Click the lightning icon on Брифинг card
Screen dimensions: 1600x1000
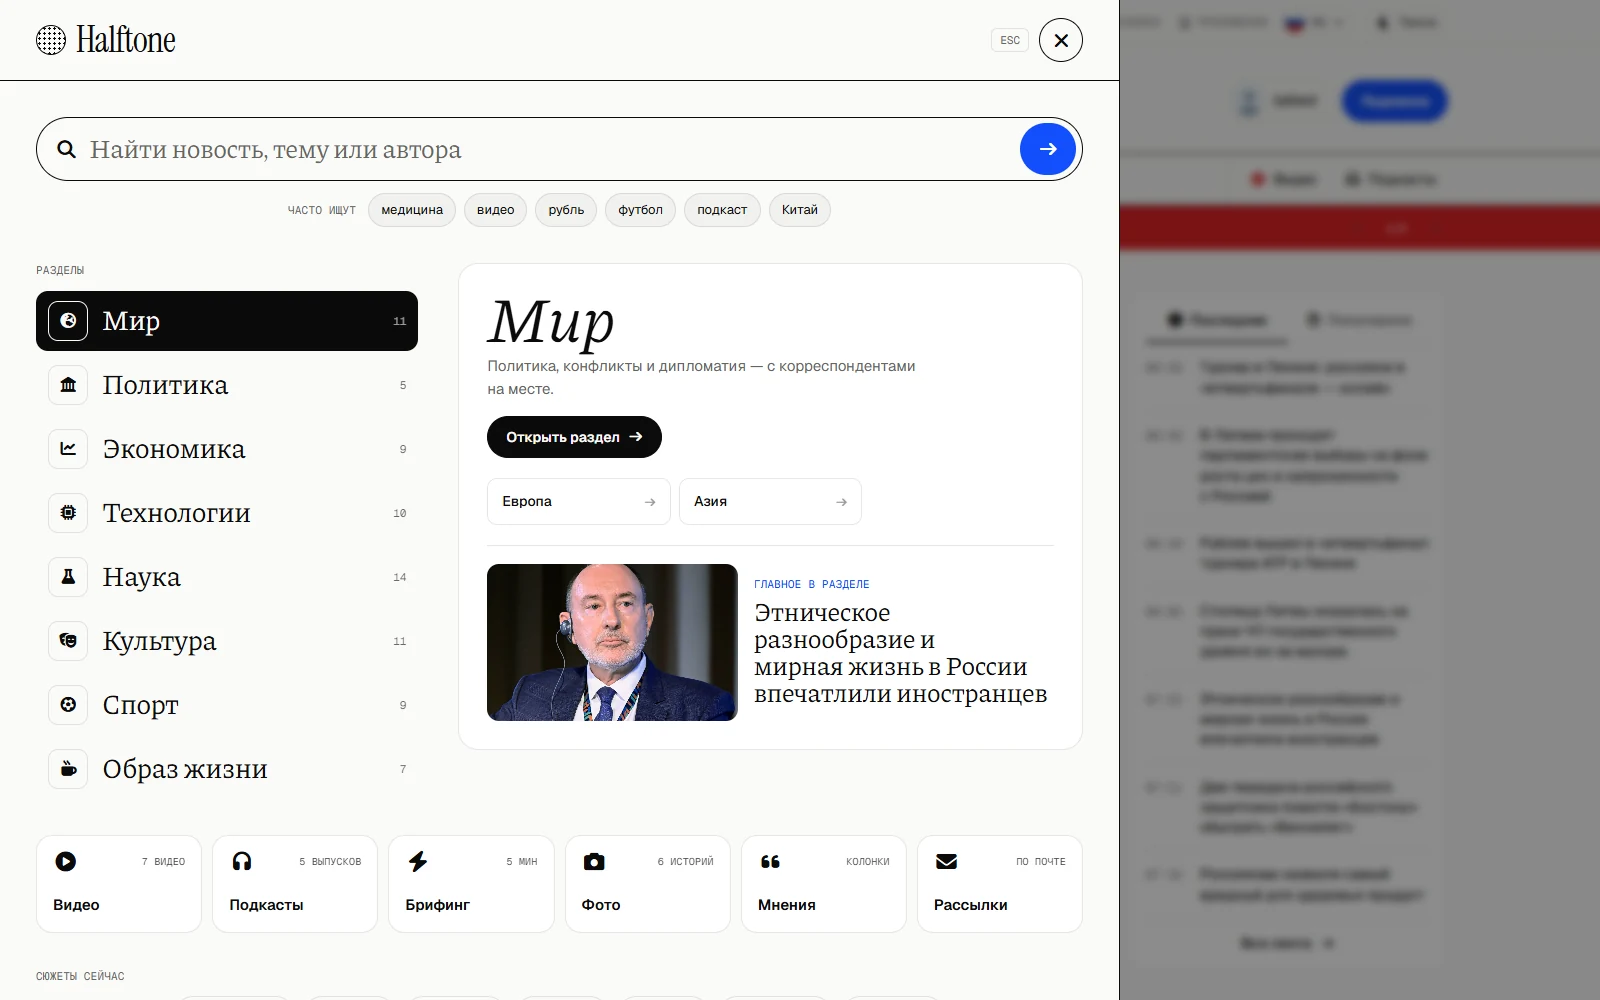(418, 861)
